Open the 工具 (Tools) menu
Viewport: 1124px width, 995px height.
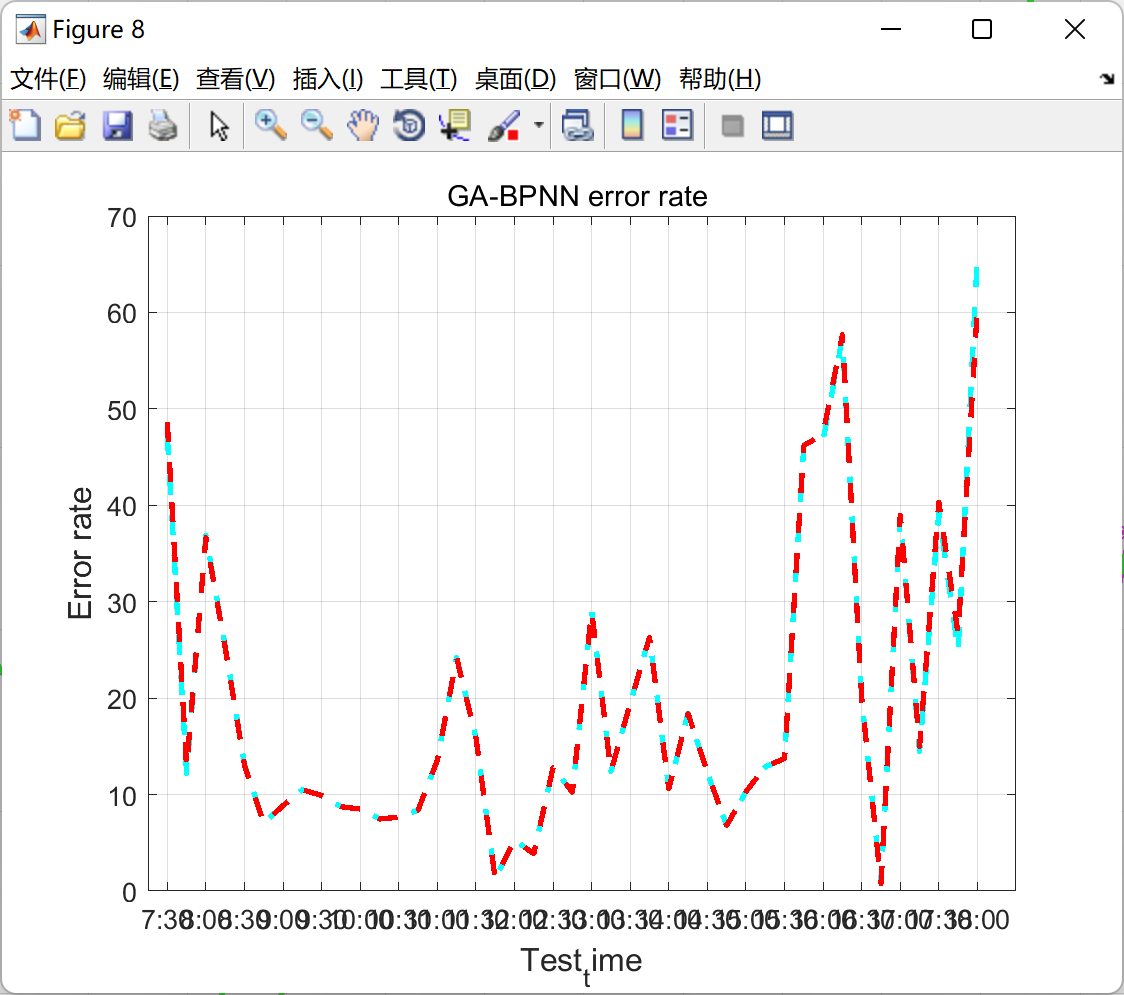[420, 79]
